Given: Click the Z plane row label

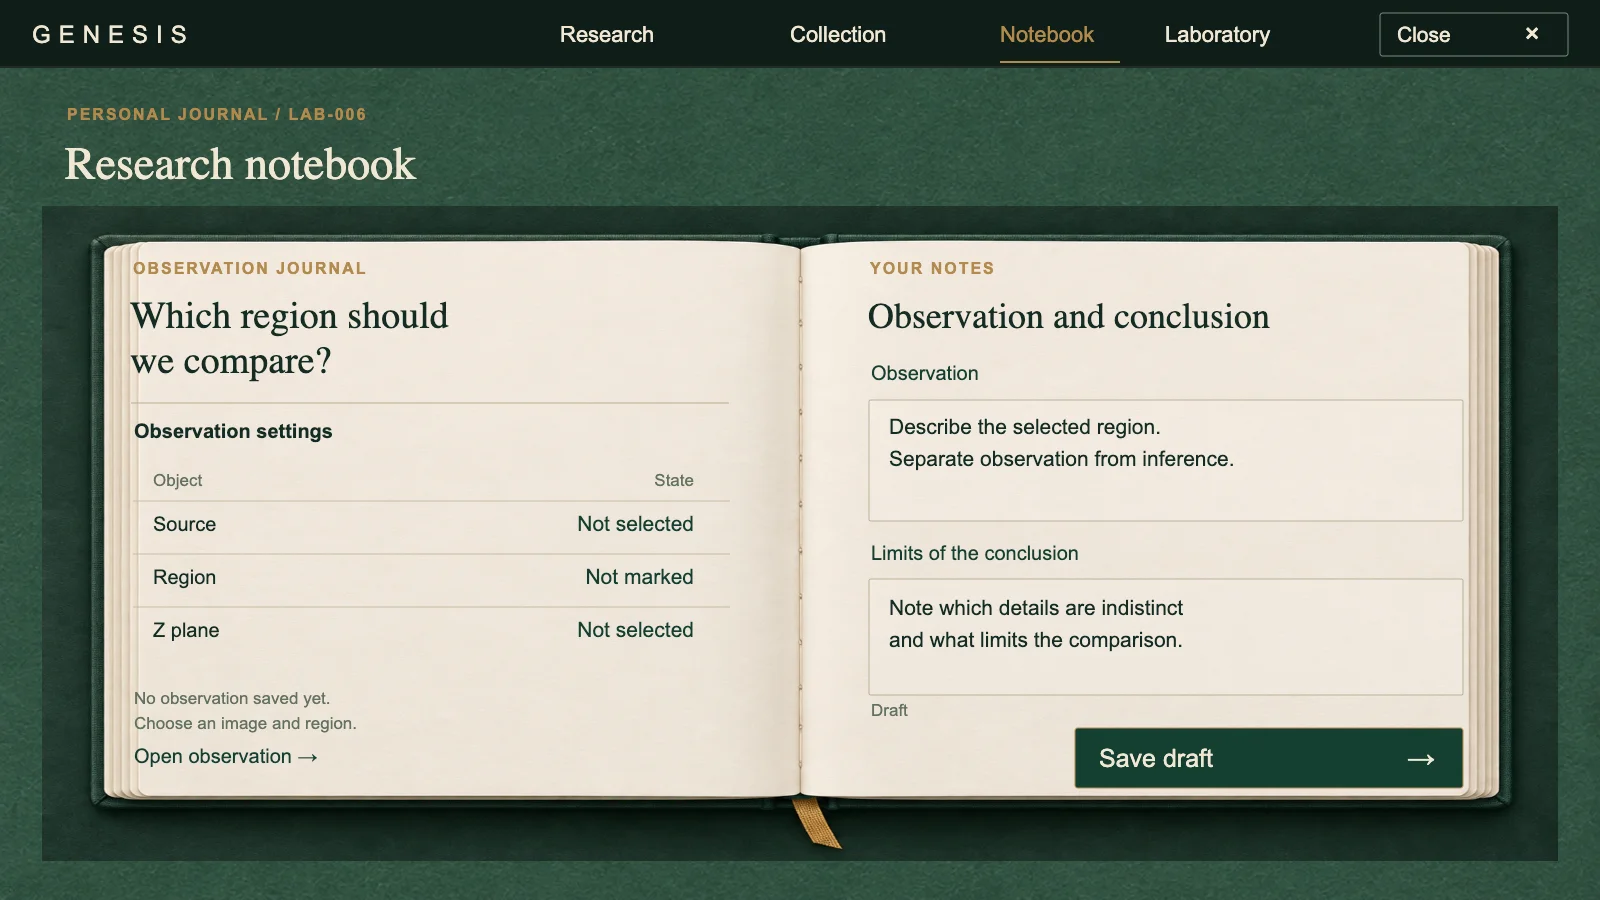Looking at the screenshot, I should pyautogui.click(x=186, y=630).
